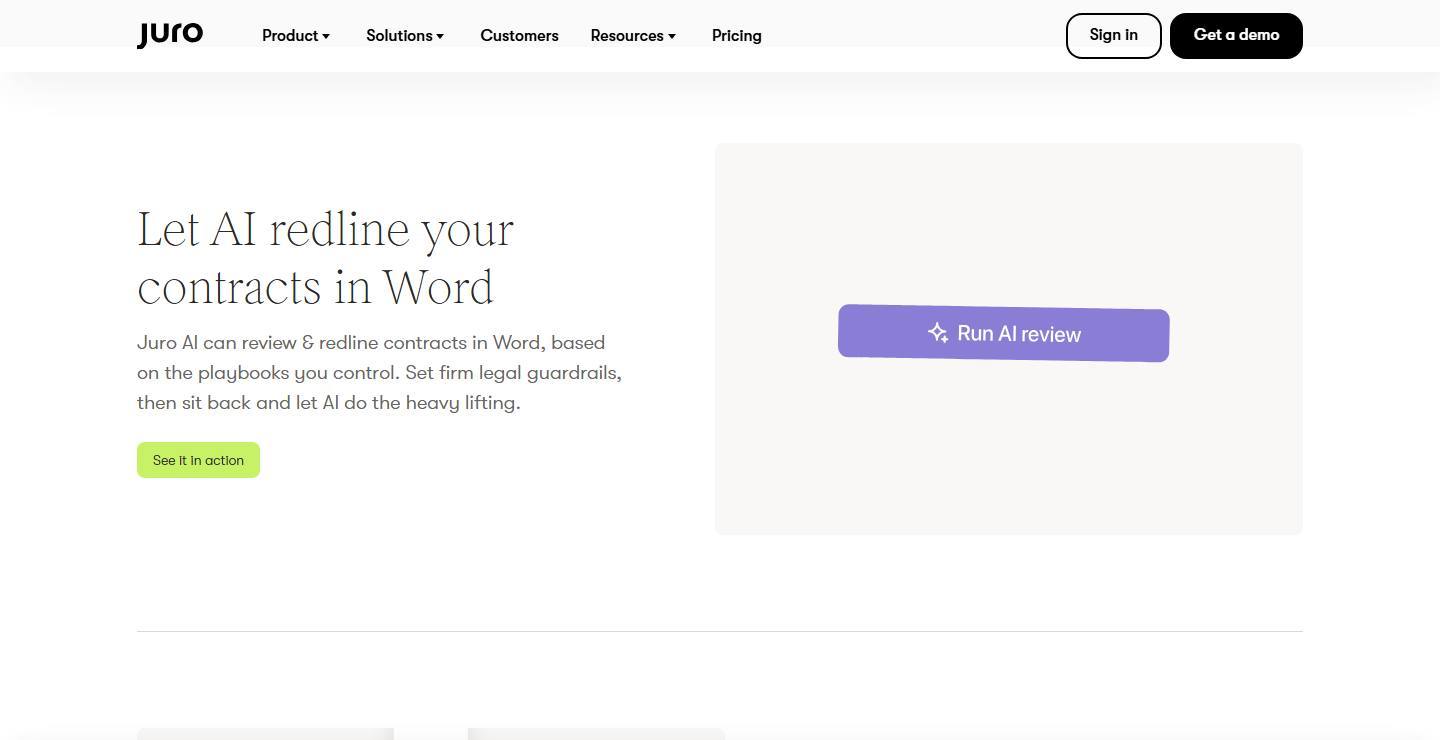This screenshot has height=740, width=1440.
Task: Expand the Solutions dropdown menu
Action: tap(405, 36)
